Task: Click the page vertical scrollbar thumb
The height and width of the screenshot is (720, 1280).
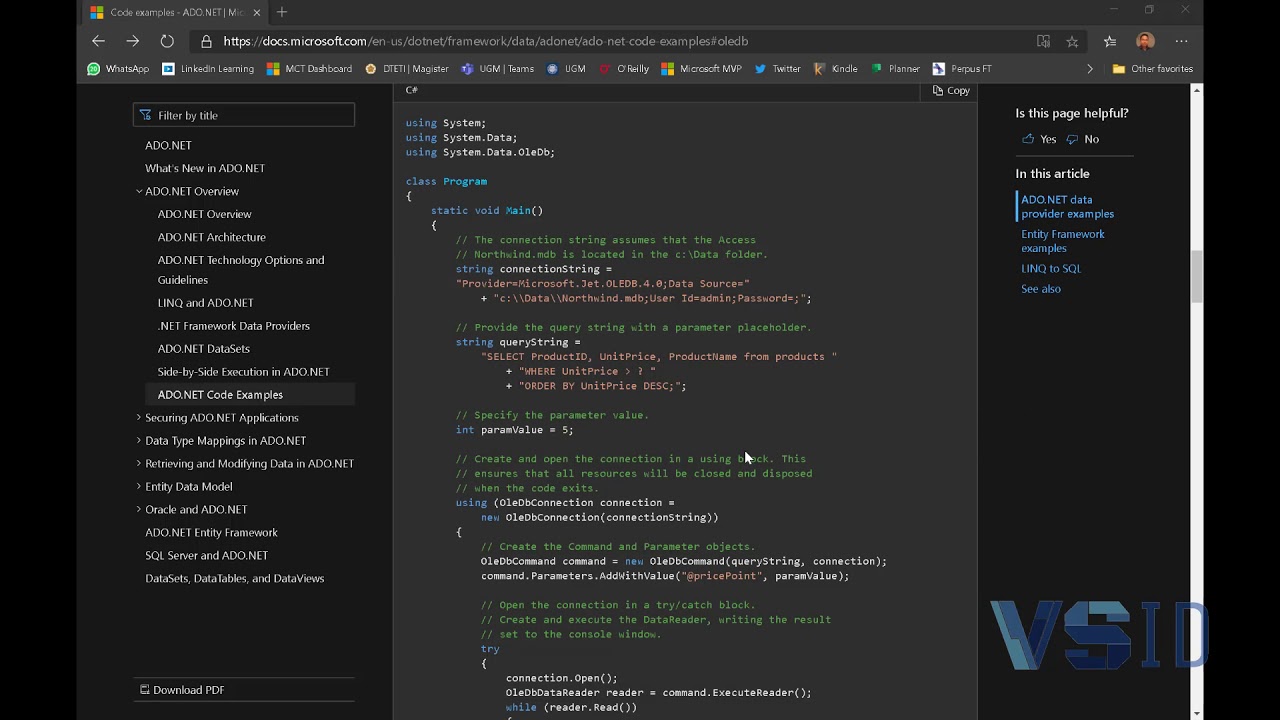Action: (1196, 276)
